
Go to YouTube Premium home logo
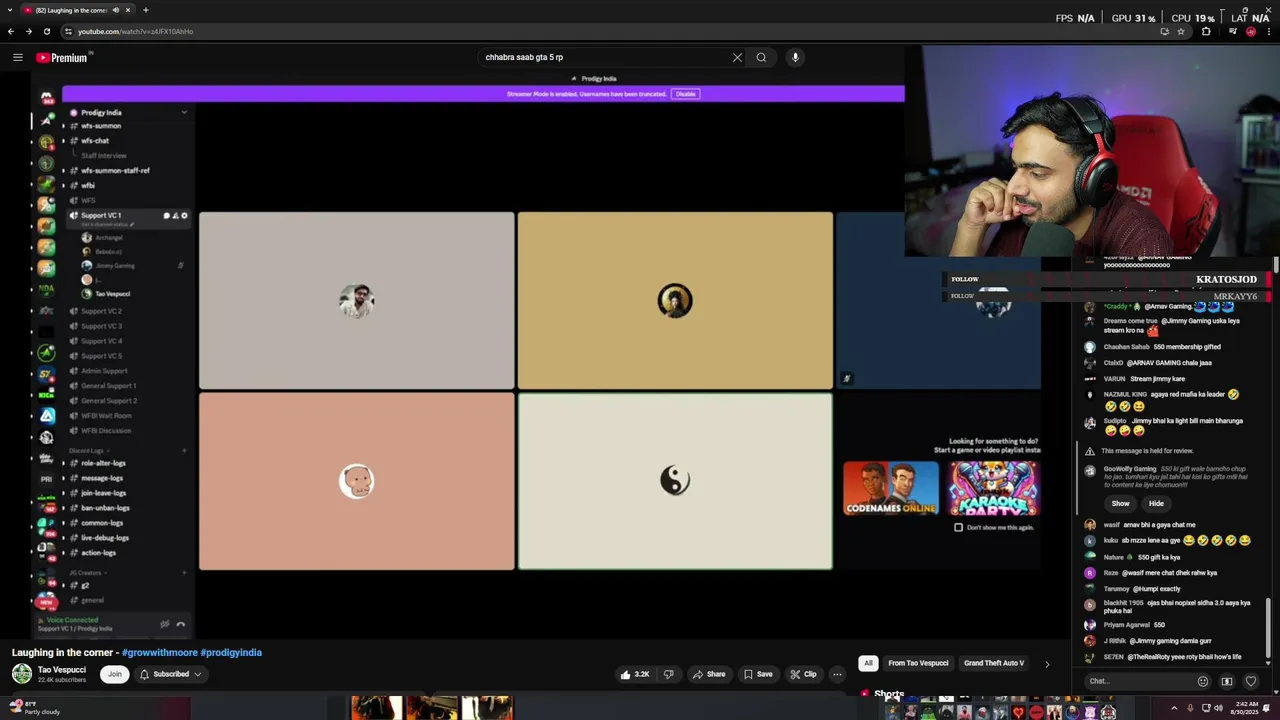point(62,58)
